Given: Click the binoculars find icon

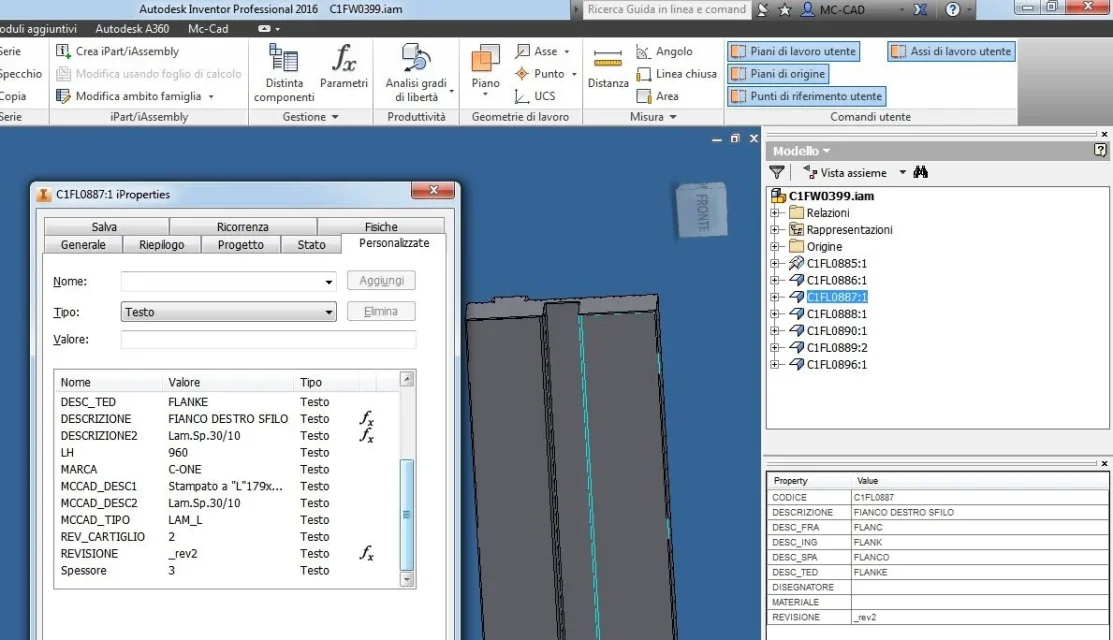Looking at the screenshot, I should (921, 172).
